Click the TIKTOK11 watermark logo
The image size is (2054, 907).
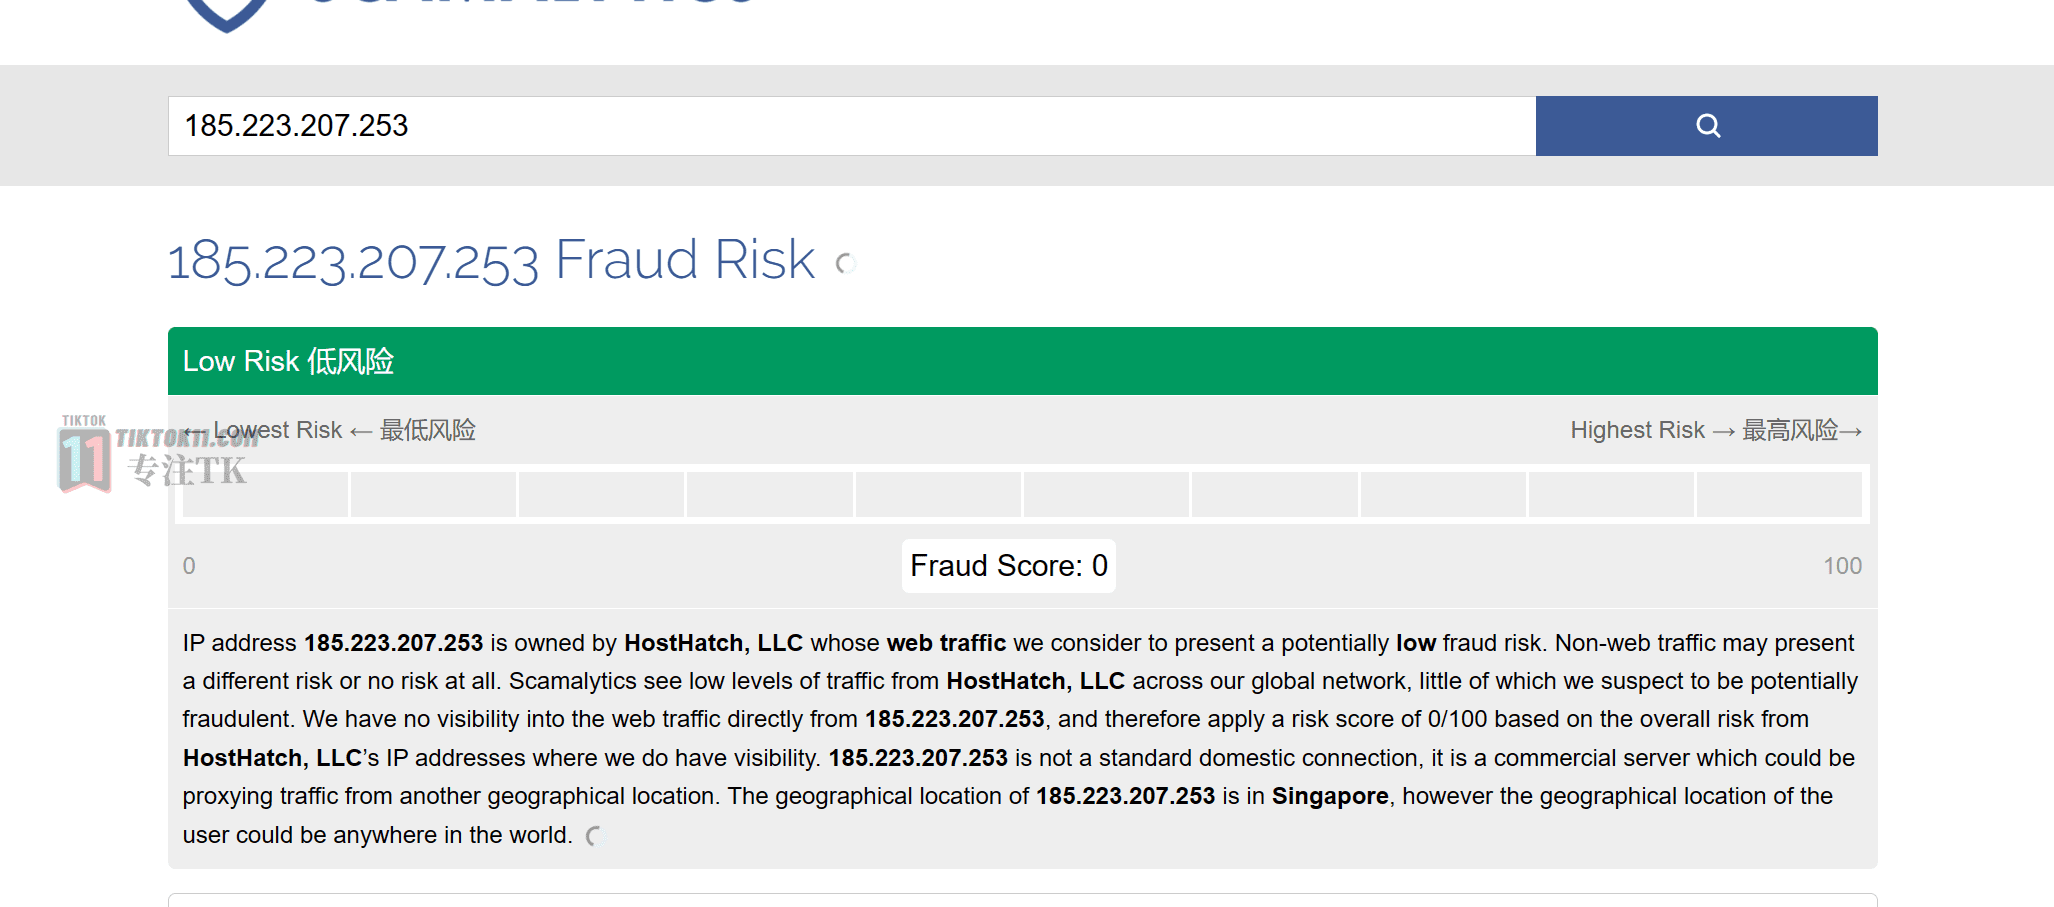tap(155, 455)
